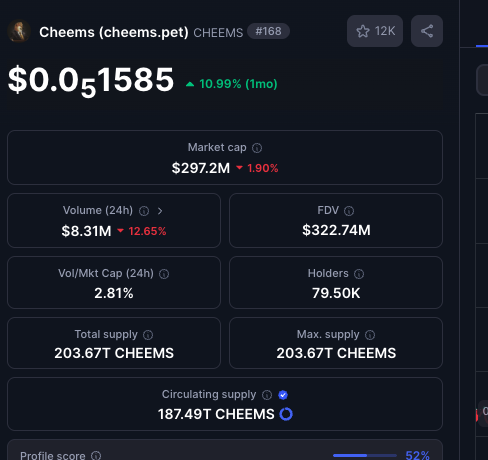
Task: Show Market cap info tooltip icon
Action: pyautogui.click(x=257, y=148)
